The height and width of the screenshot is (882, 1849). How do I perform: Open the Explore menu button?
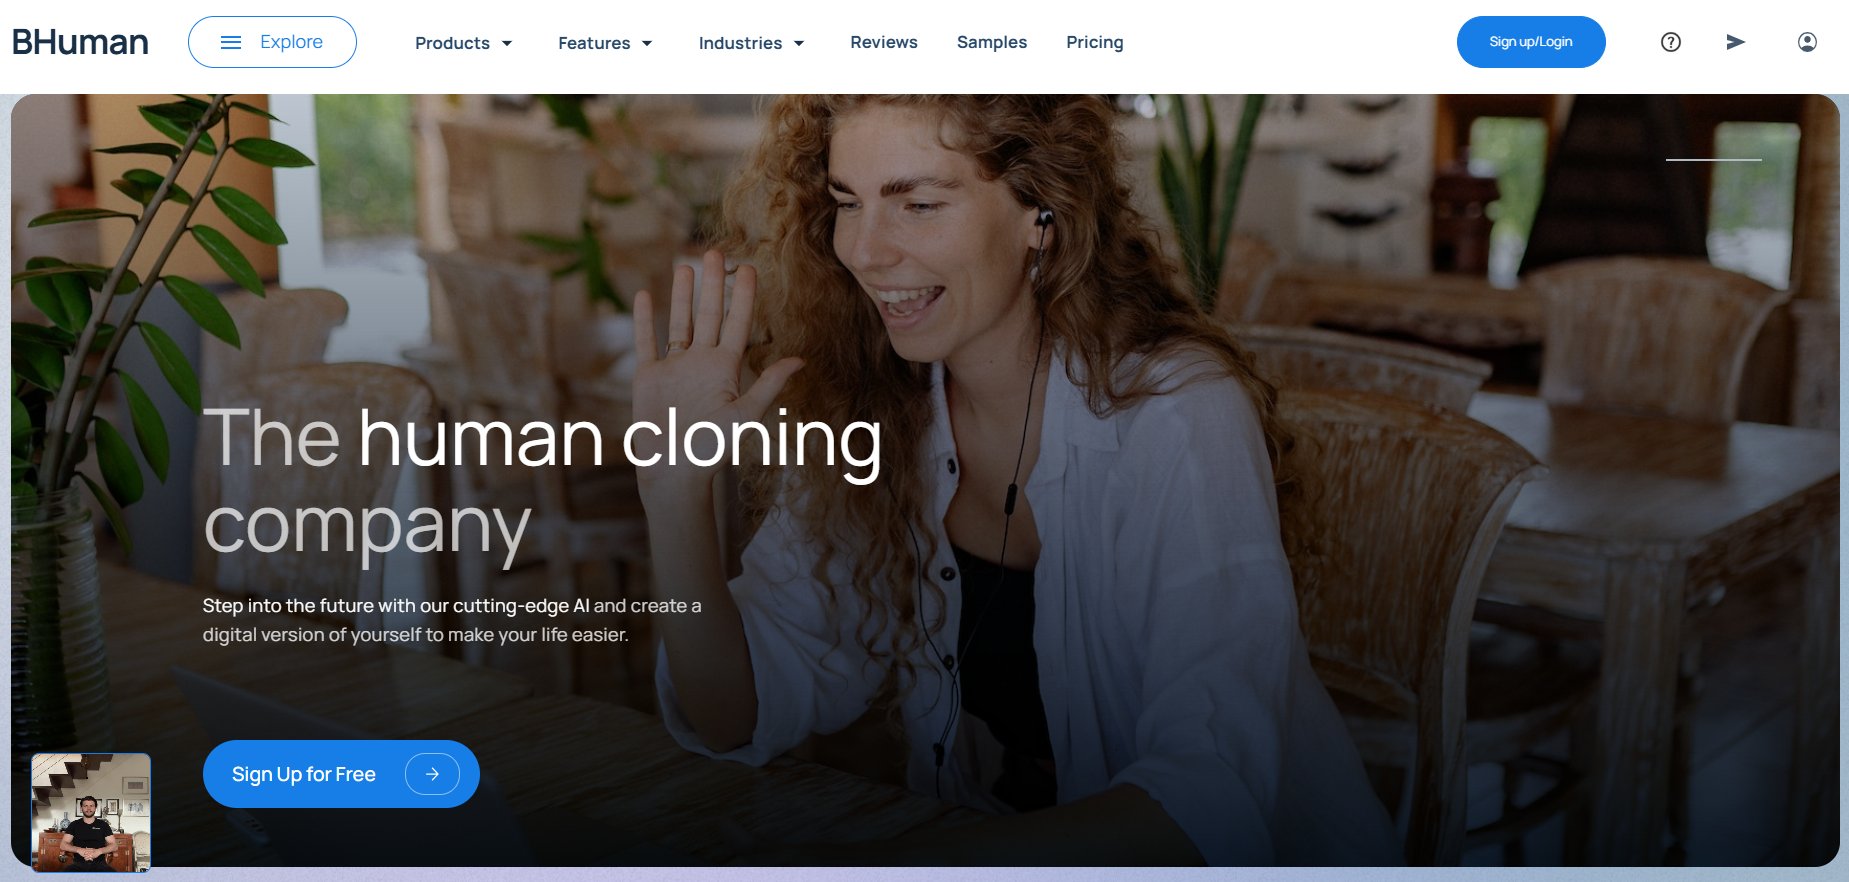point(272,42)
